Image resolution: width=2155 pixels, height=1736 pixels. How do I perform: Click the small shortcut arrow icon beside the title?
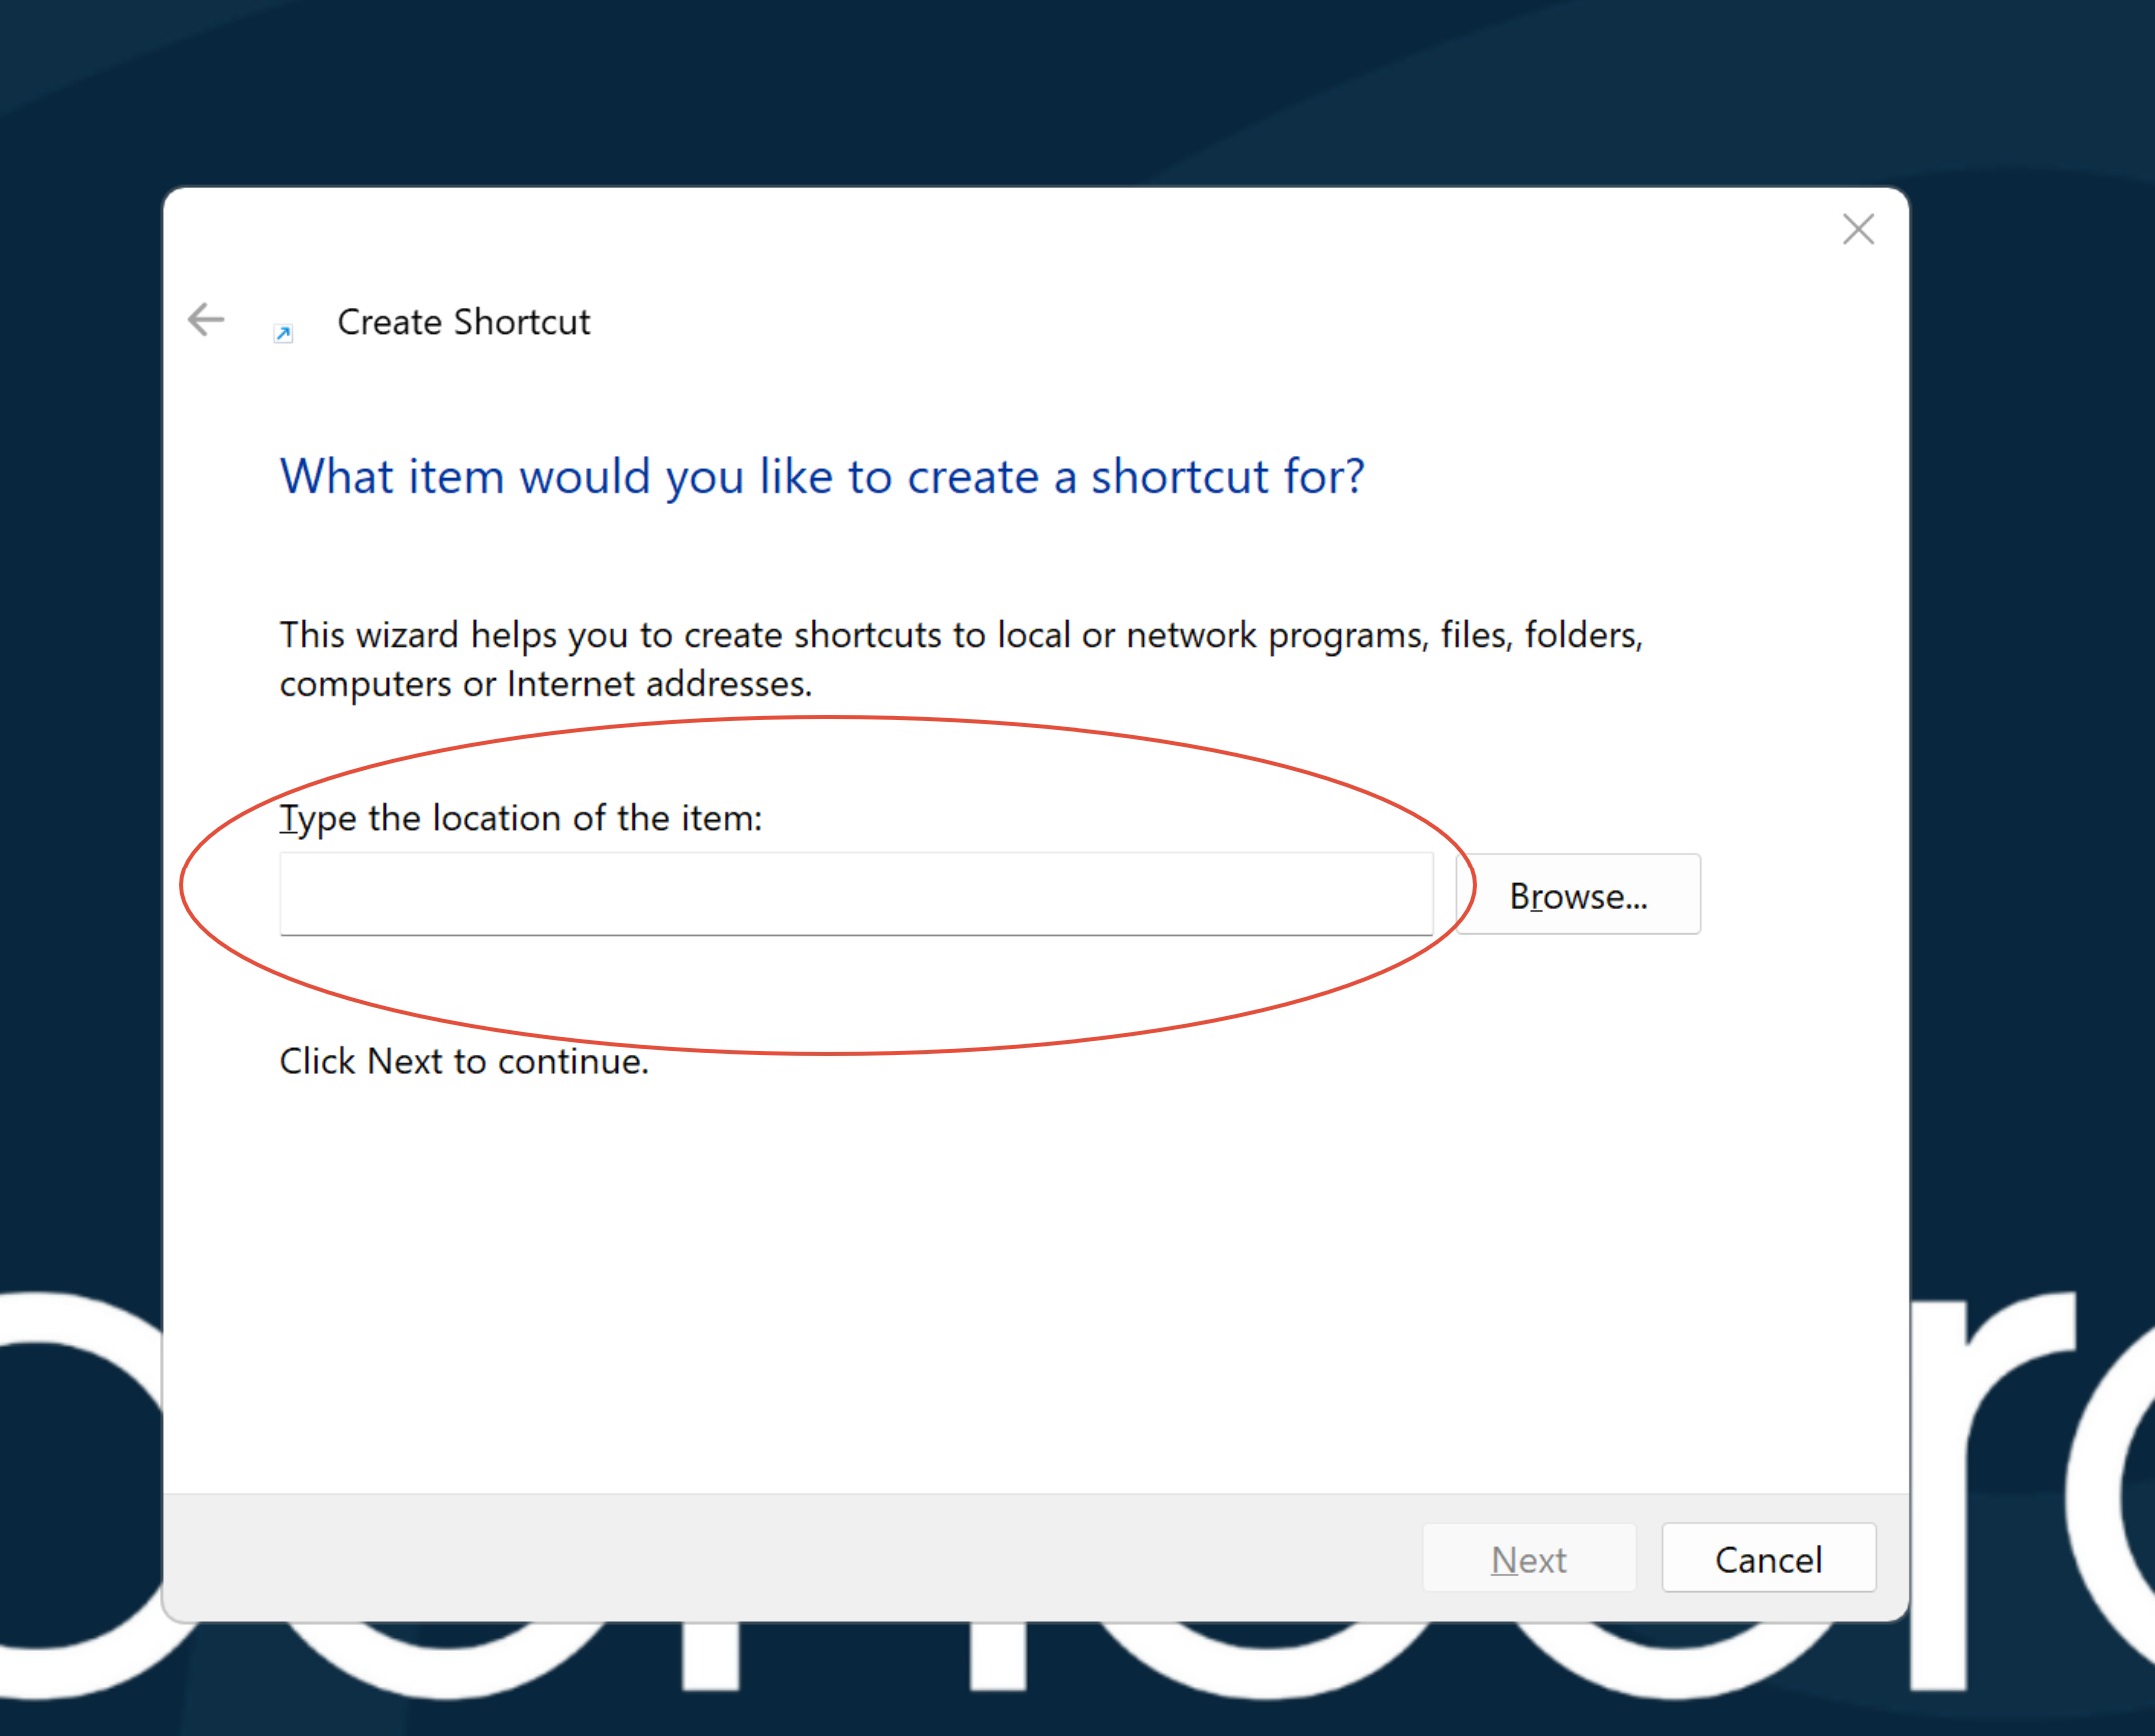tap(283, 333)
